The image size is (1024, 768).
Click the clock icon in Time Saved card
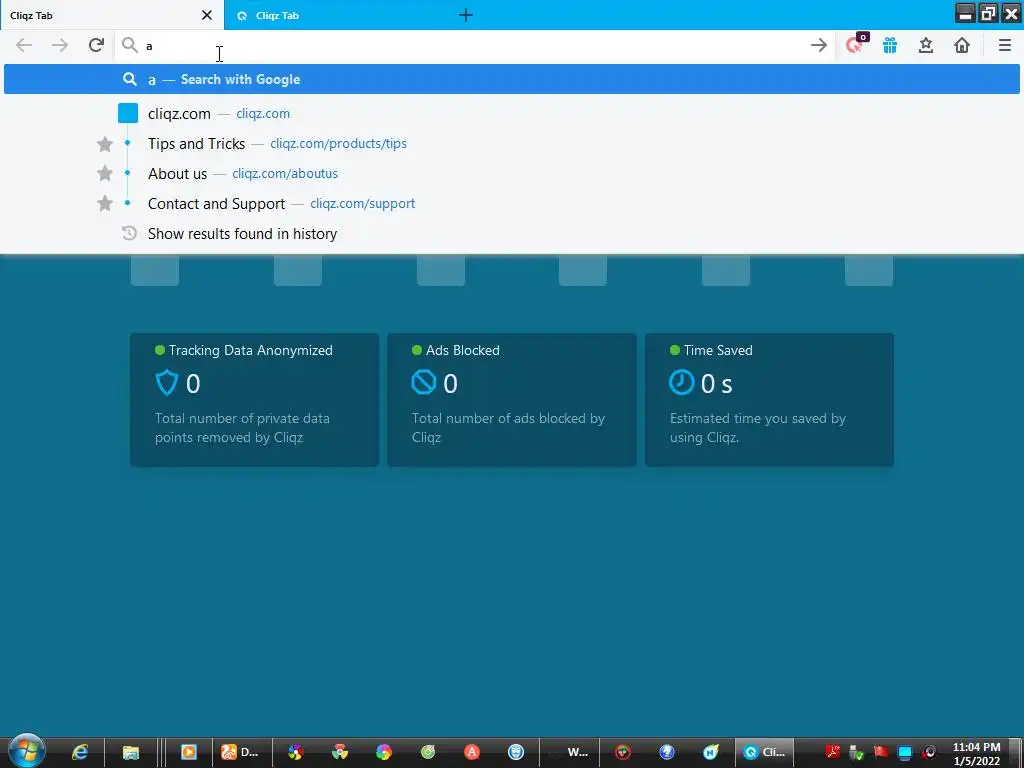point(681,382)
